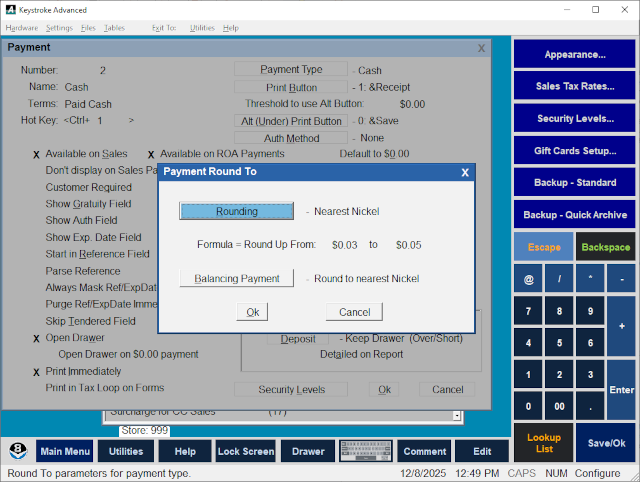Tap the @ key on the keypad
The image size is (640, 482).
click(528, 279)
